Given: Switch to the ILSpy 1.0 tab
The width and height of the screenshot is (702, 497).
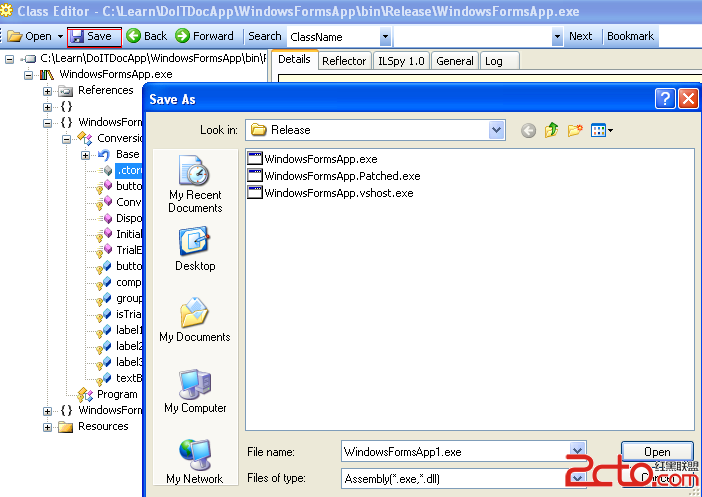Looking at the screenshot, I should 401,61.
